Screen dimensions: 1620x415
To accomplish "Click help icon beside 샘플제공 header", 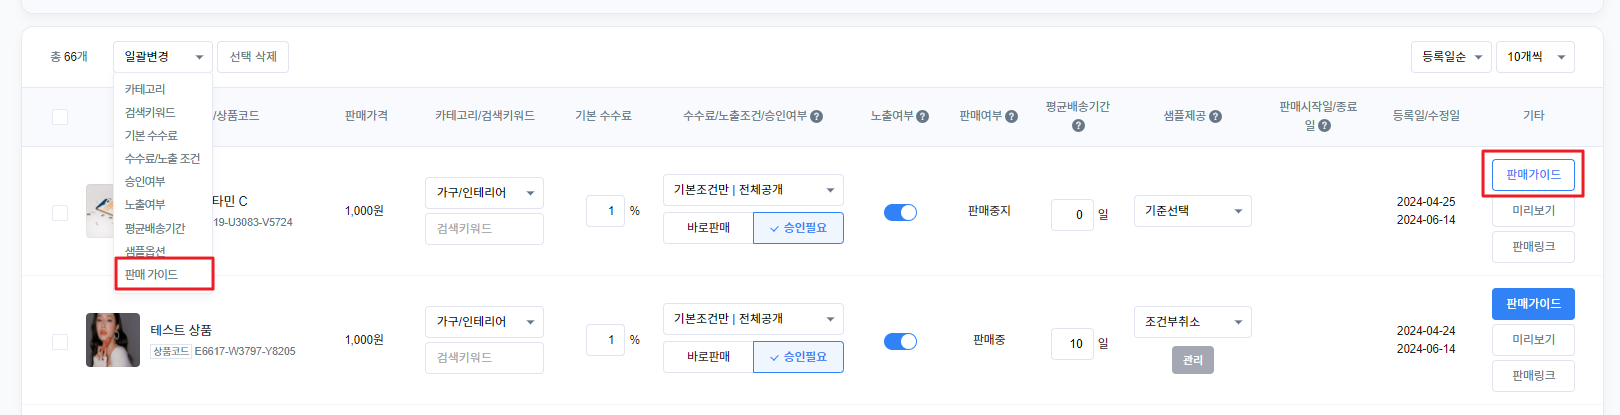I will (1215, 116).
